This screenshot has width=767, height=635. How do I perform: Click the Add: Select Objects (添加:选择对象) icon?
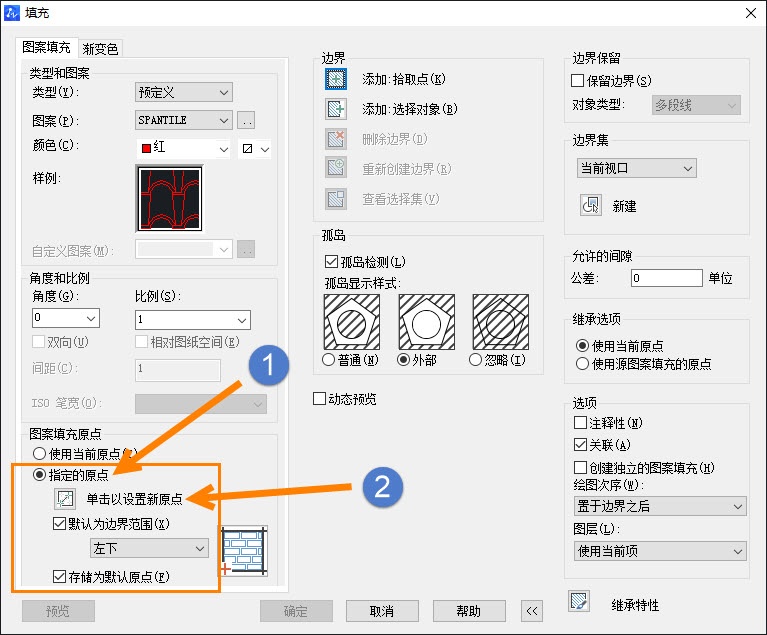336,109
